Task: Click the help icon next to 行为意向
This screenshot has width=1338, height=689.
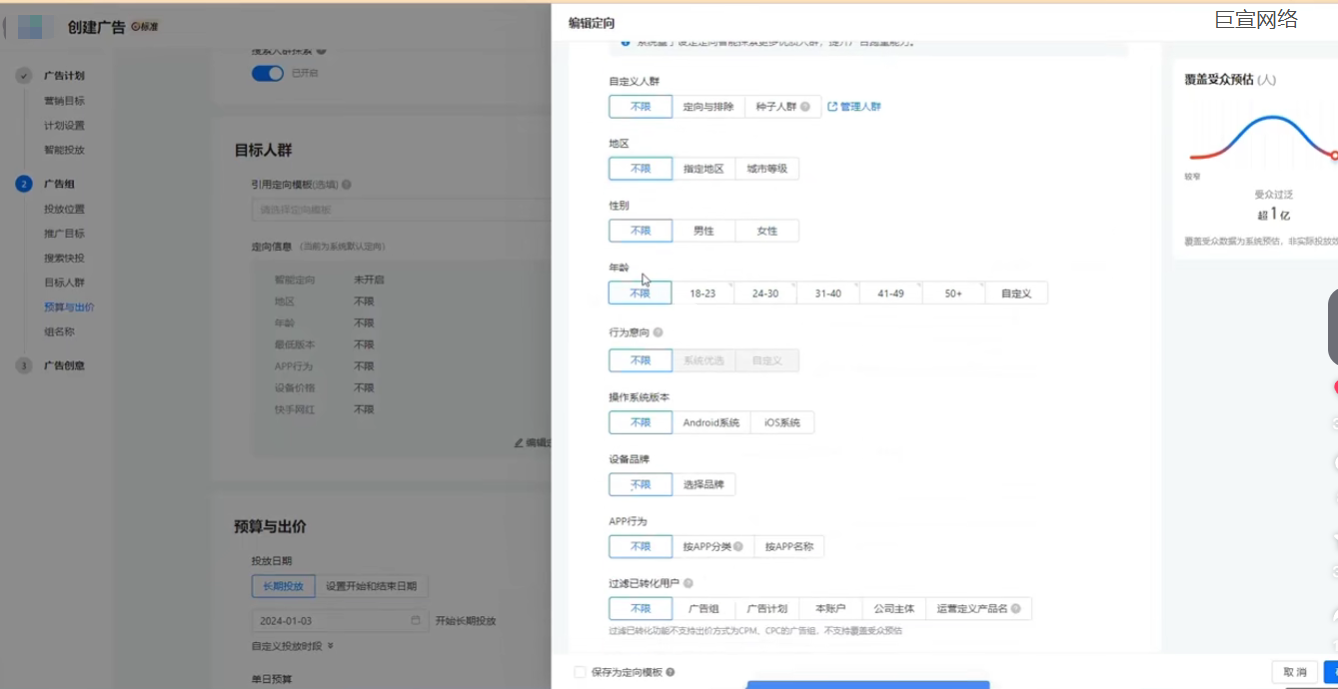Action: click(x=658, y=332)
